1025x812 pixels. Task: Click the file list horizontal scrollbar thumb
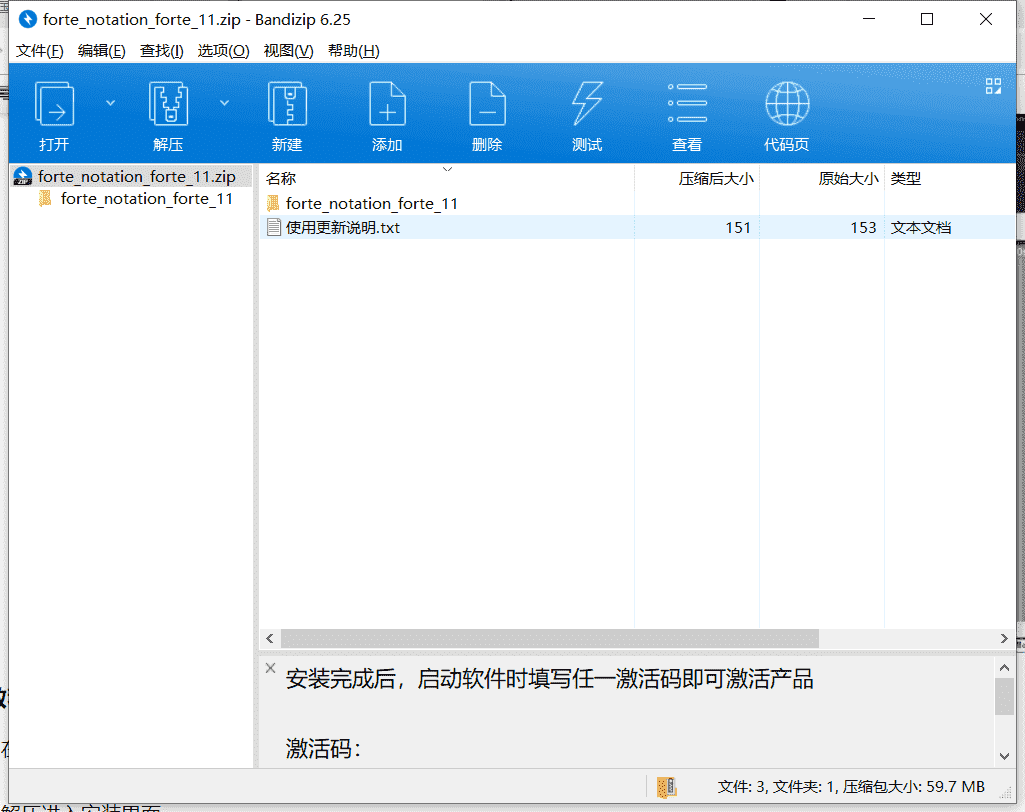(x=550, y=639)
